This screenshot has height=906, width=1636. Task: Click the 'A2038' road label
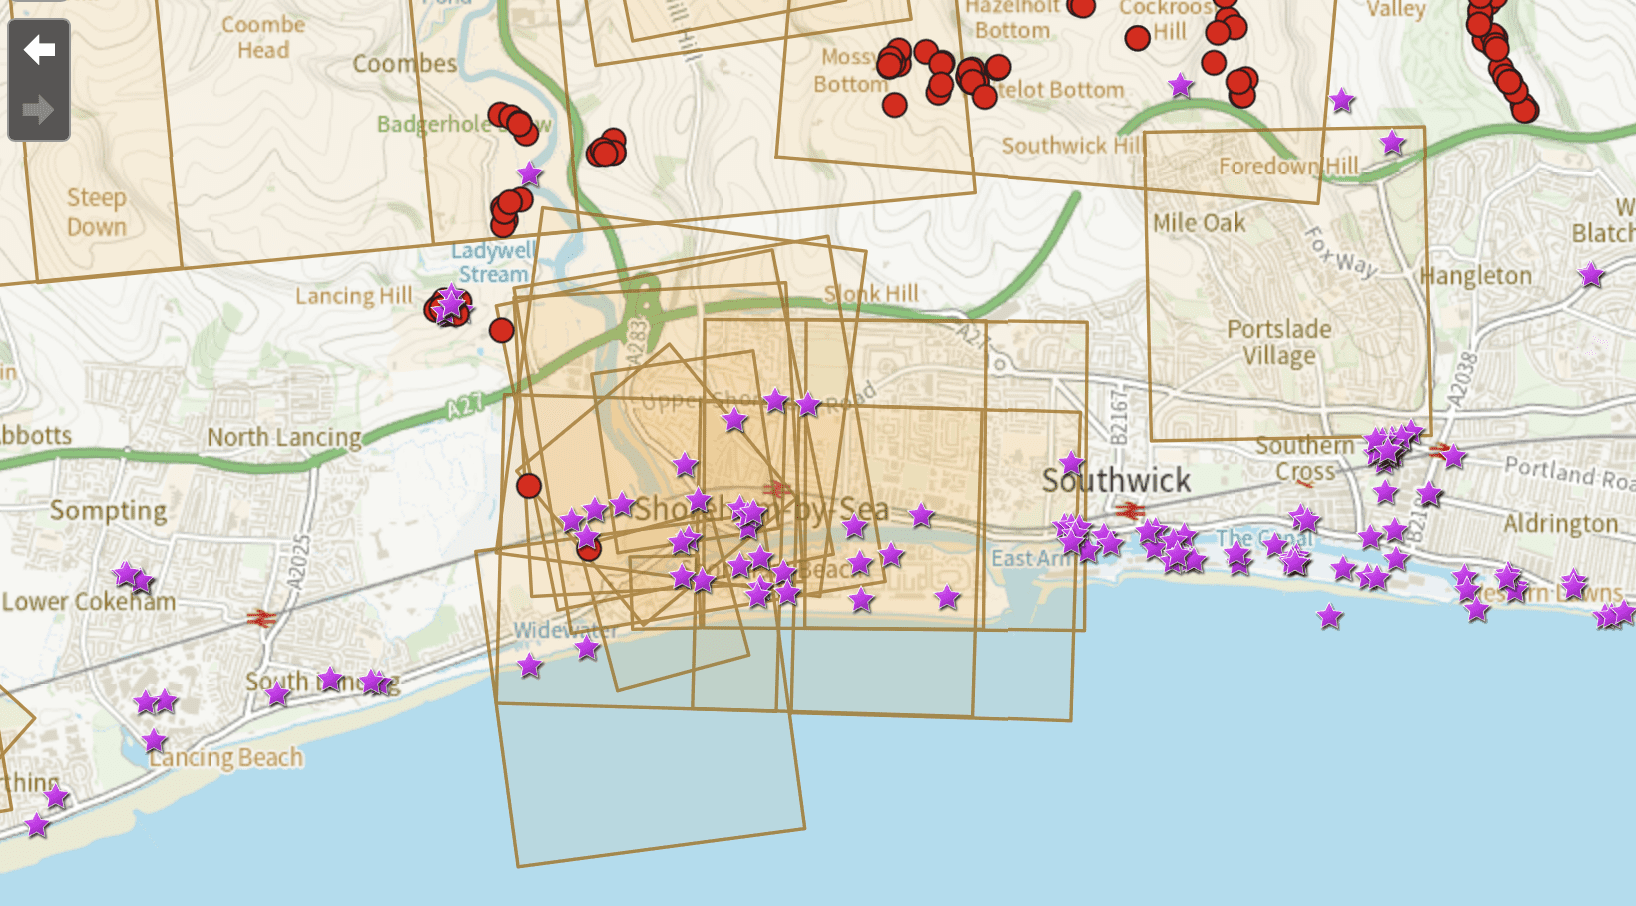[x=1463, y=379]
